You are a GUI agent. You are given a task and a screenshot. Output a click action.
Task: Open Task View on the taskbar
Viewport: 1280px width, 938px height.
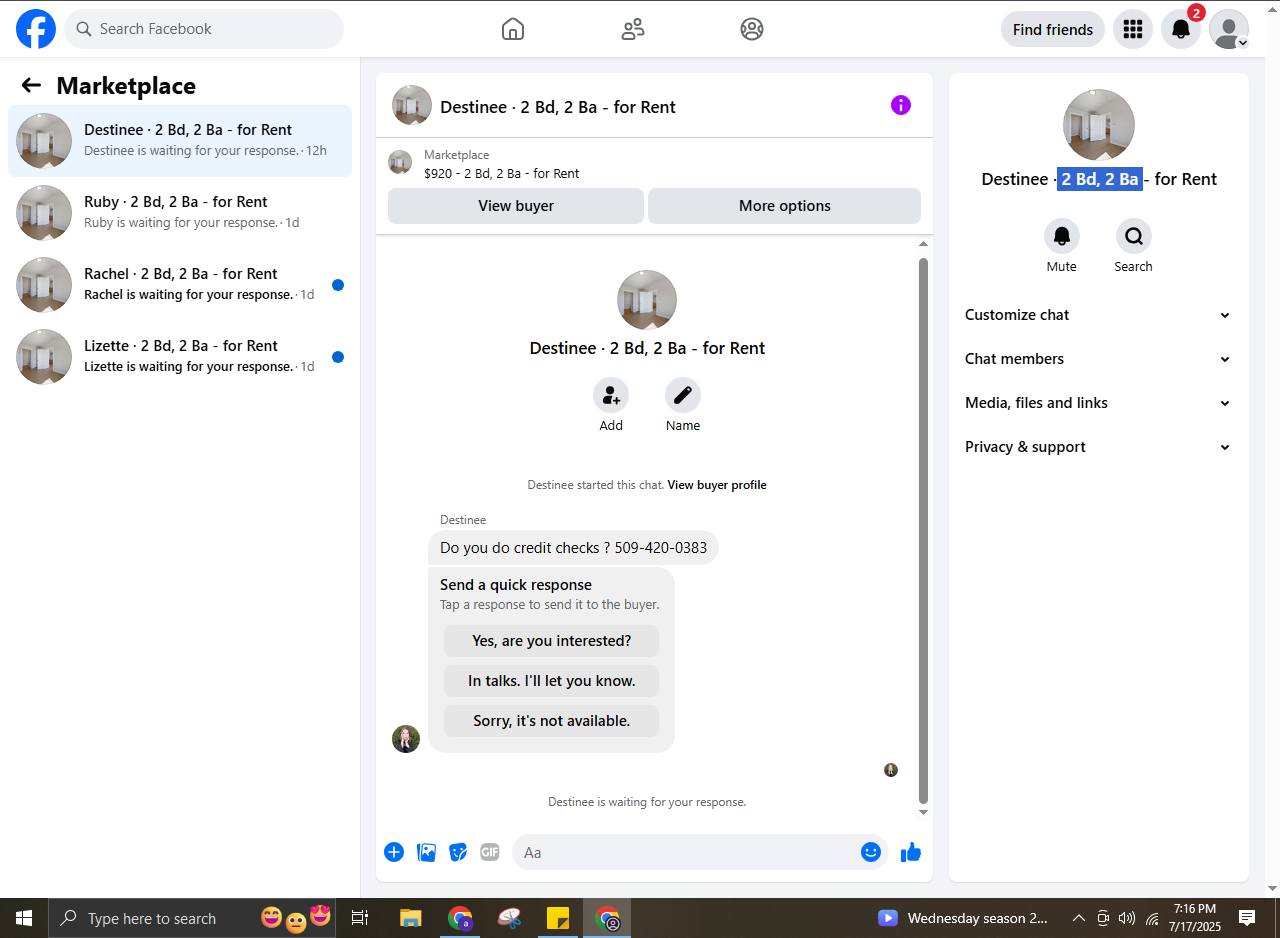coord(360,918)
